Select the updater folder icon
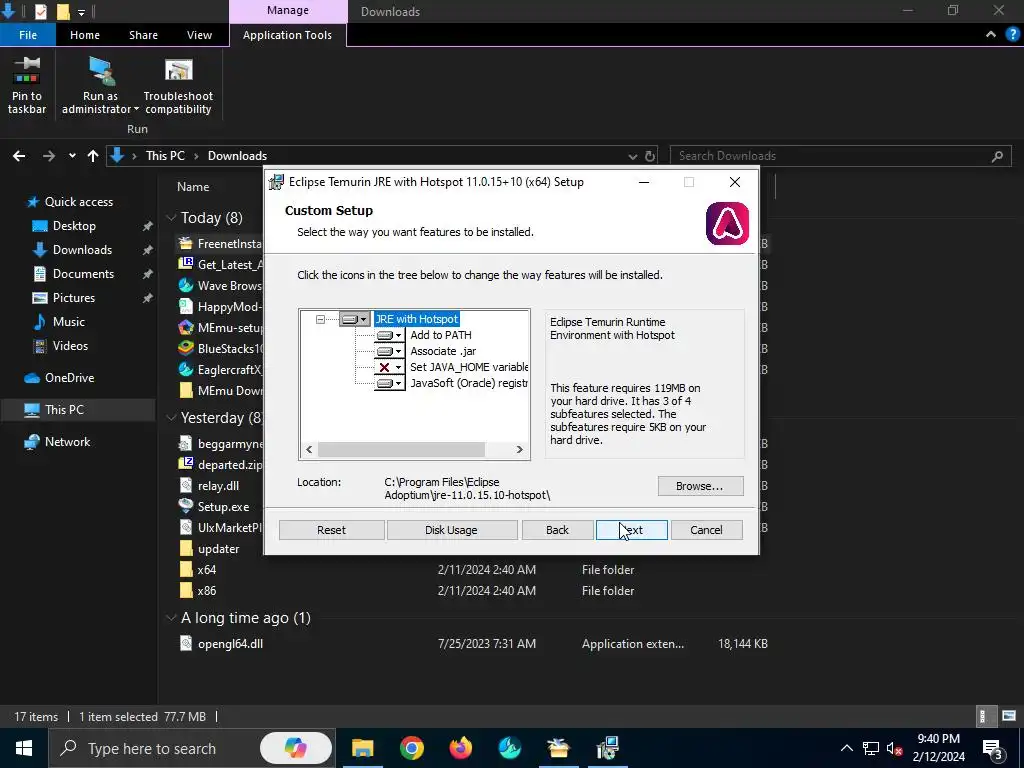The width and height of the screenshot is (1024, 768). 186,549
